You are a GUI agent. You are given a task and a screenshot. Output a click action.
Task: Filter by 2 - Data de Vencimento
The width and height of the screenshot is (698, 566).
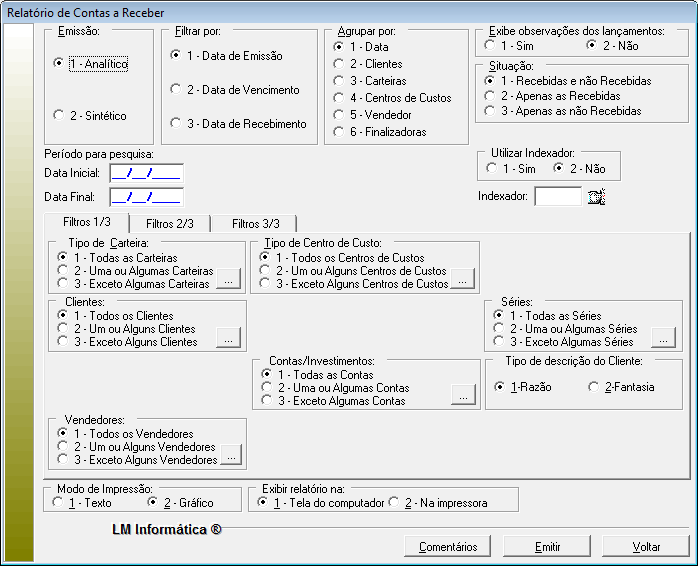(x=176, y=90)
